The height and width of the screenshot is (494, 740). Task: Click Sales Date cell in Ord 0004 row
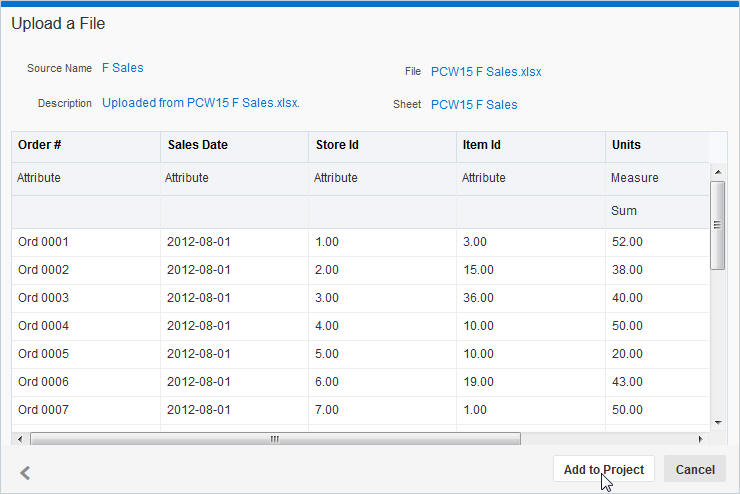click(235, 326)
